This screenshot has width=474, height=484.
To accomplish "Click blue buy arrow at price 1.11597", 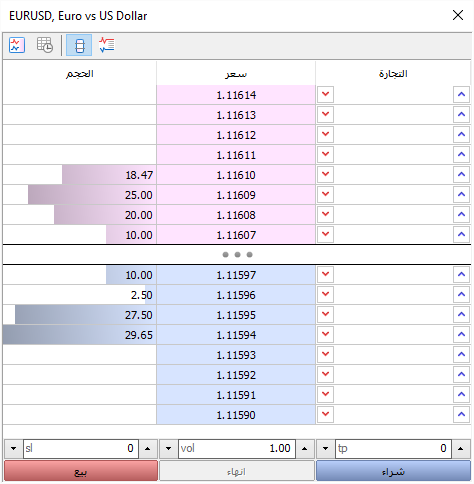I will pos(461,275).
